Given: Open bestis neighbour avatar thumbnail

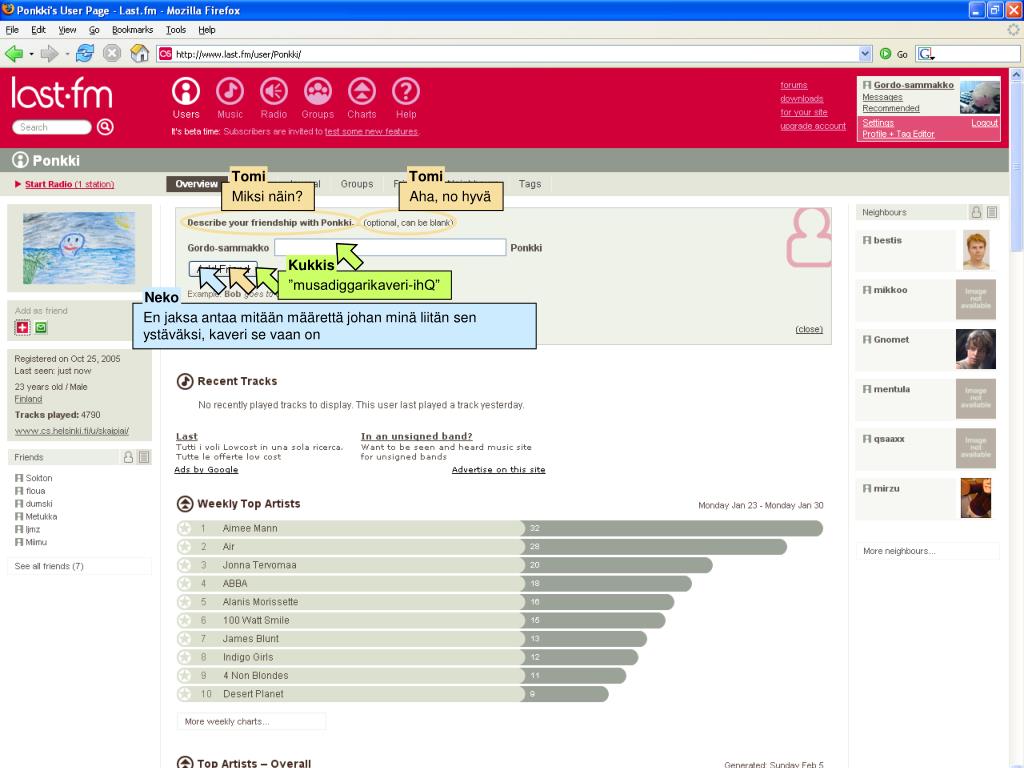Looking at the screenshot, I should (x=976, y=250).
